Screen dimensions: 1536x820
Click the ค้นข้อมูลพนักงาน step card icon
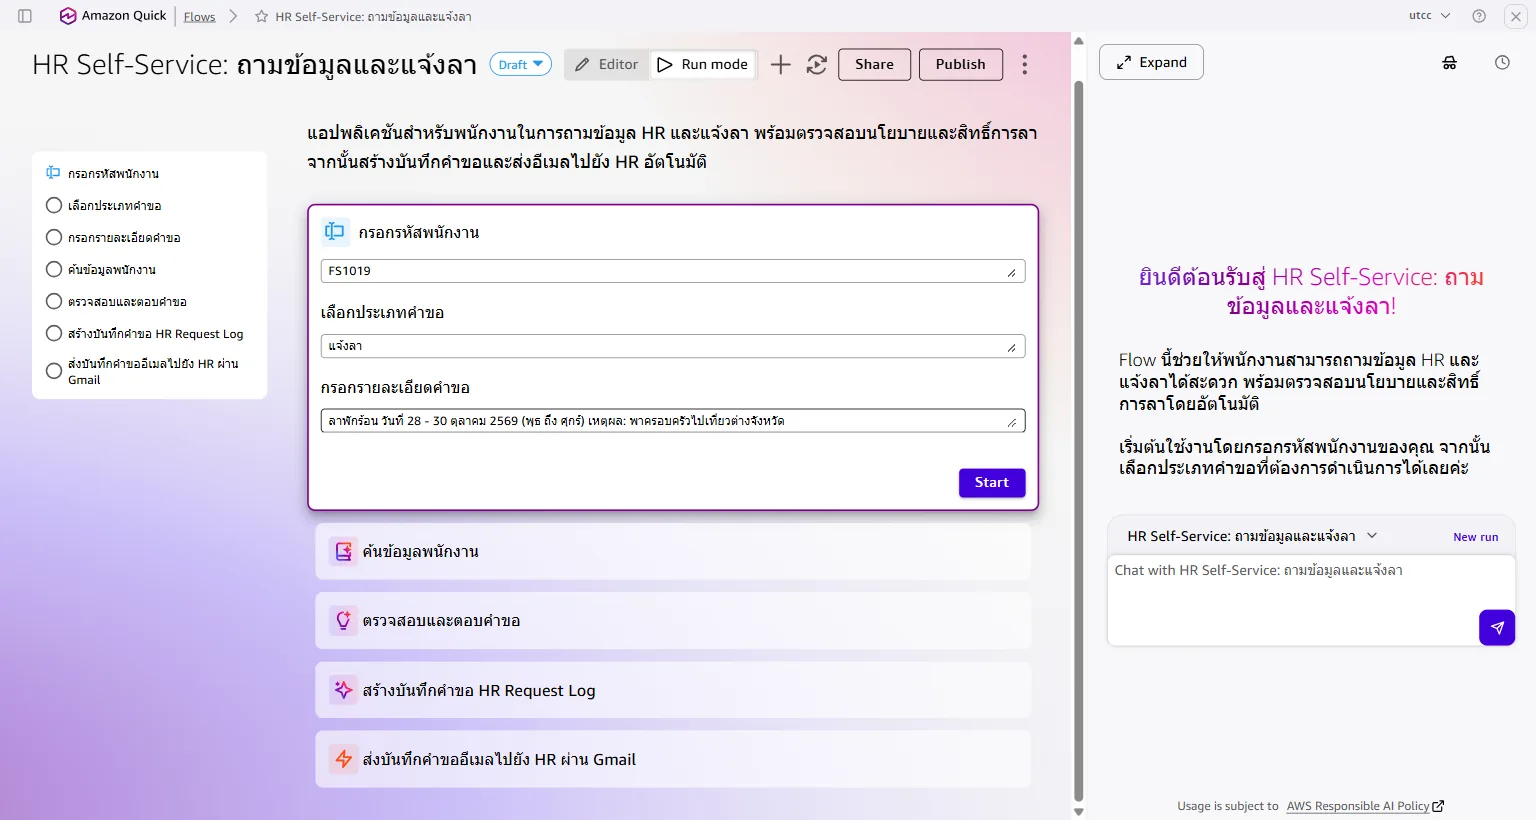click(x=344, y=551)
